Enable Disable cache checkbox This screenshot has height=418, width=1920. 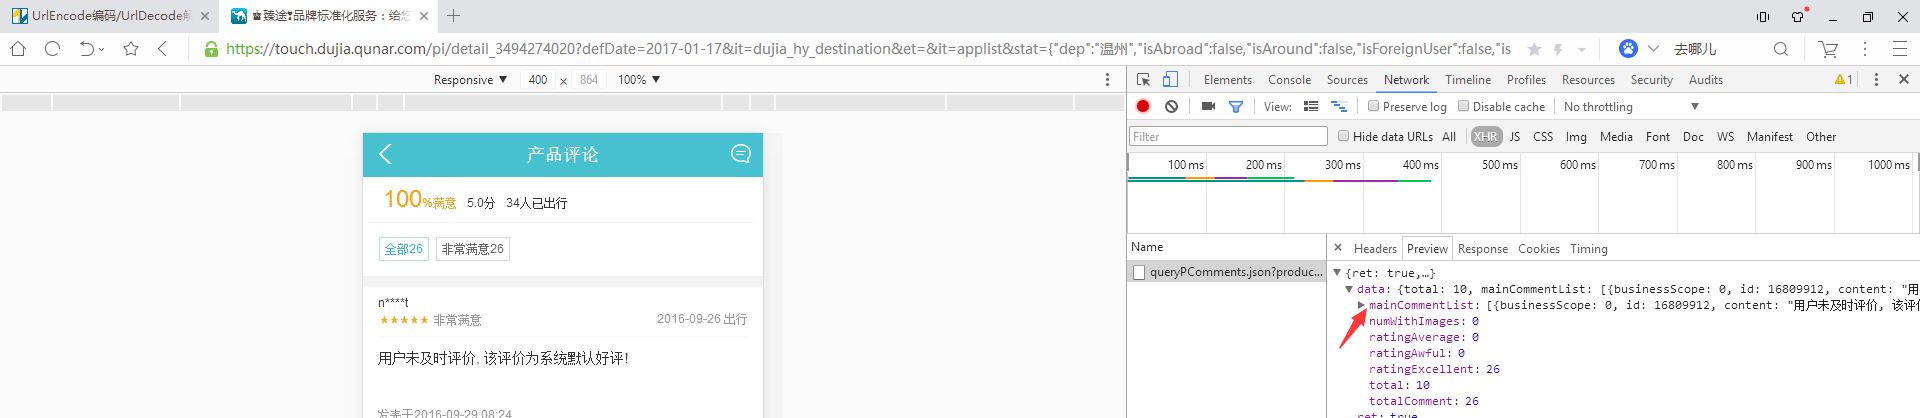point(1463,106)
